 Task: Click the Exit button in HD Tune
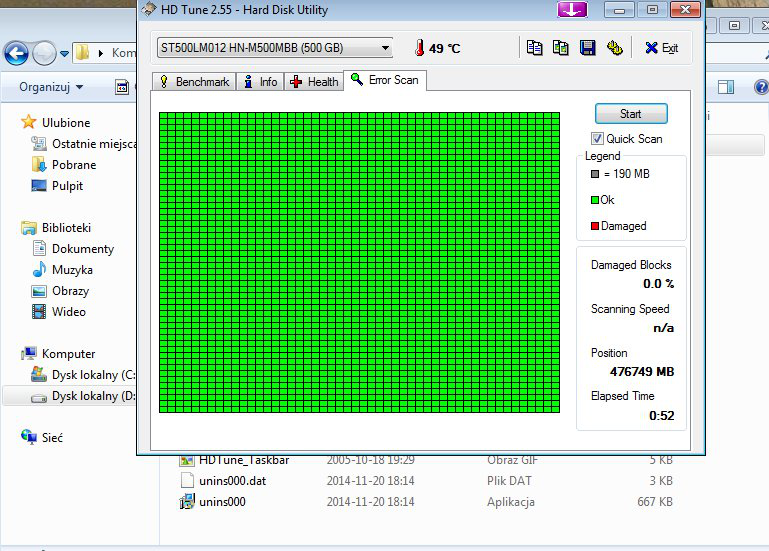coord(662,48)
